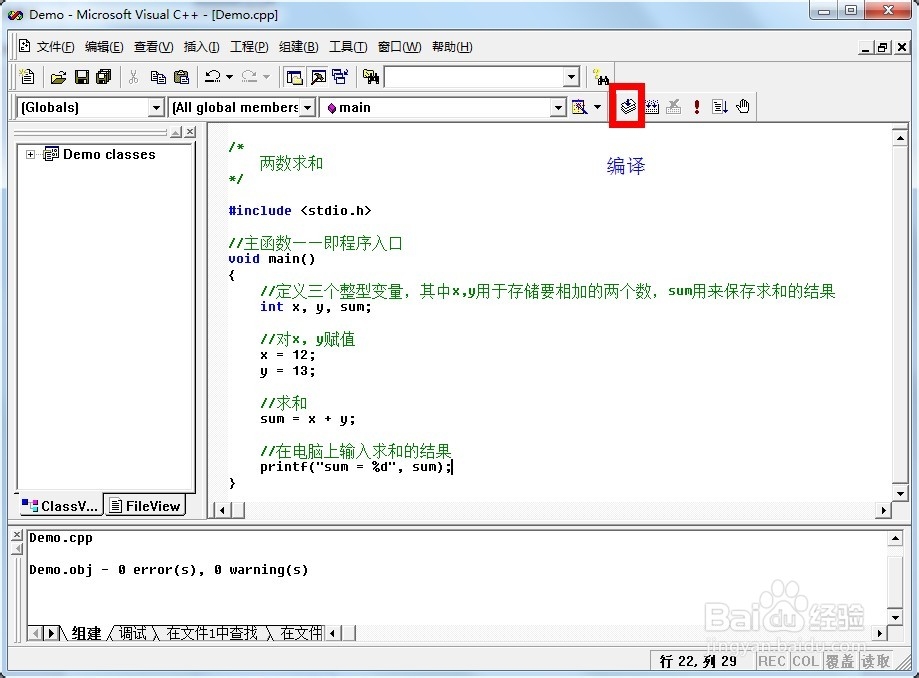Save the file with the floppy icon
Viewport: 919px width, 678px height.
click(82, 77)
